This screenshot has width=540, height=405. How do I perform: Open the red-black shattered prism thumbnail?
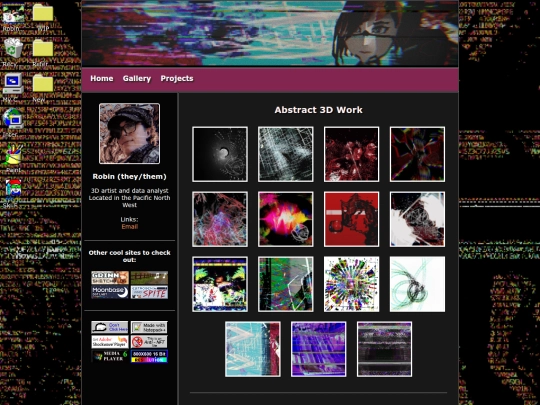click(417, 154)
